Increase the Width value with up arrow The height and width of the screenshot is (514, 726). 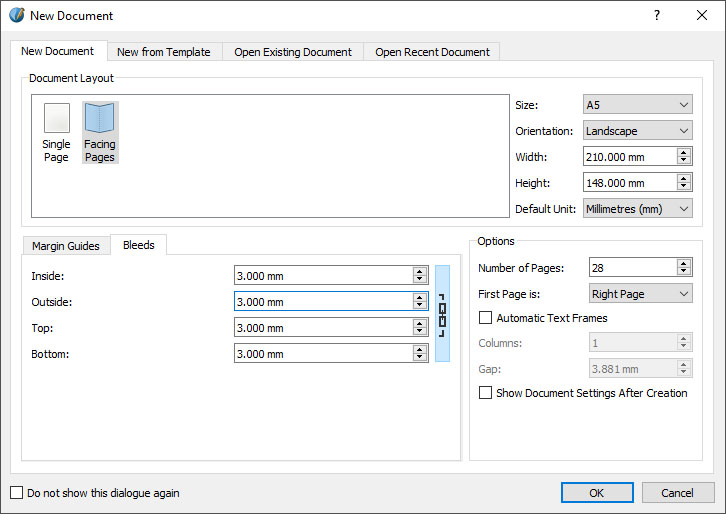click(684, 152)
